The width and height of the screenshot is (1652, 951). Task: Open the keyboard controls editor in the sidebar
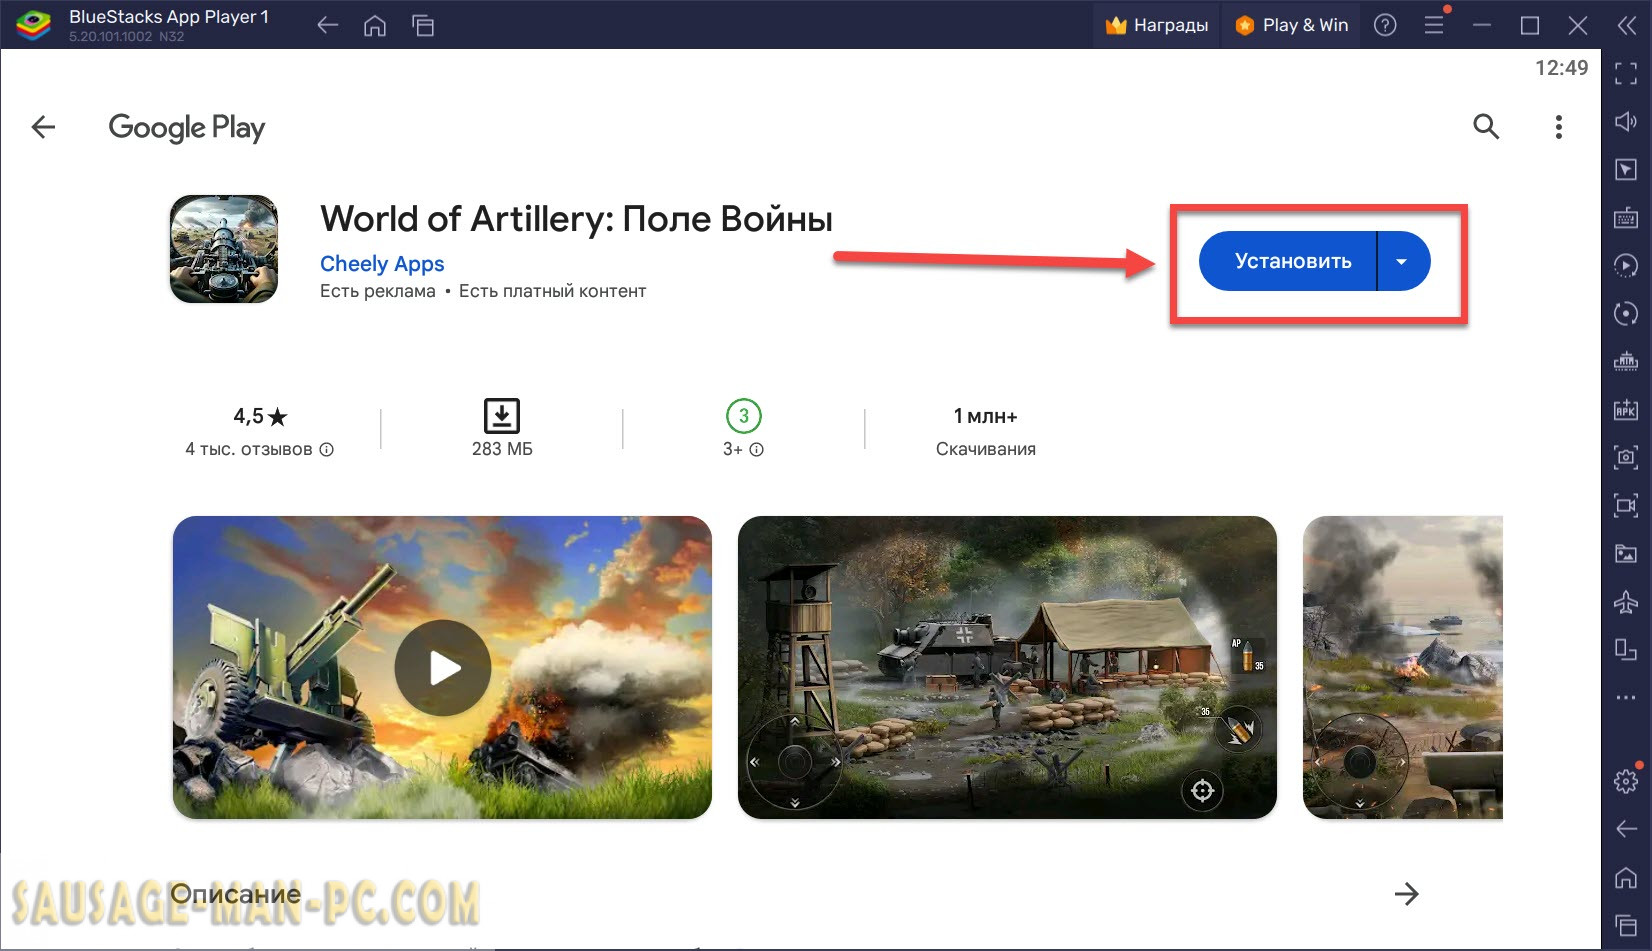[1626, 217]
